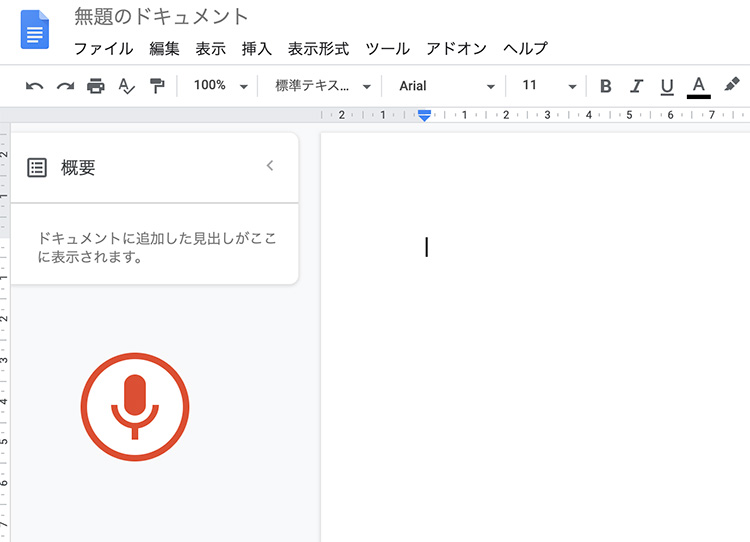Collapse the 概要 outline panel arrow
The height and width of the screenshot is (542, 750).
[270, 166]
